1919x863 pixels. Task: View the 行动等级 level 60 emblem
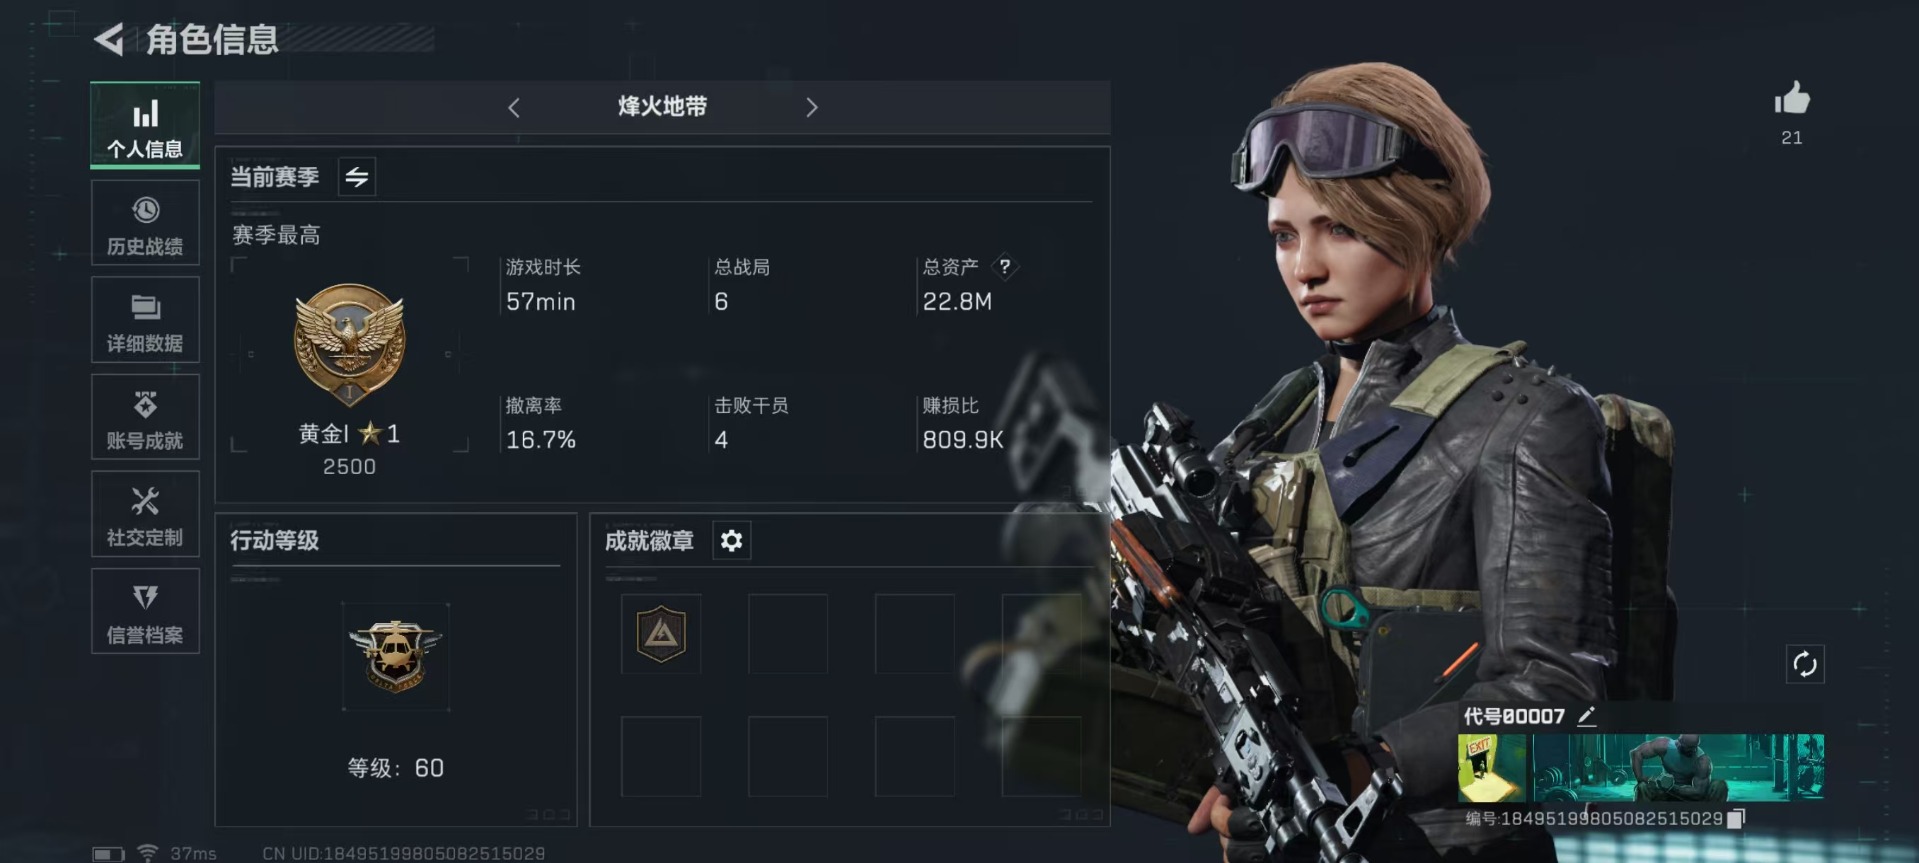(396, 656)
